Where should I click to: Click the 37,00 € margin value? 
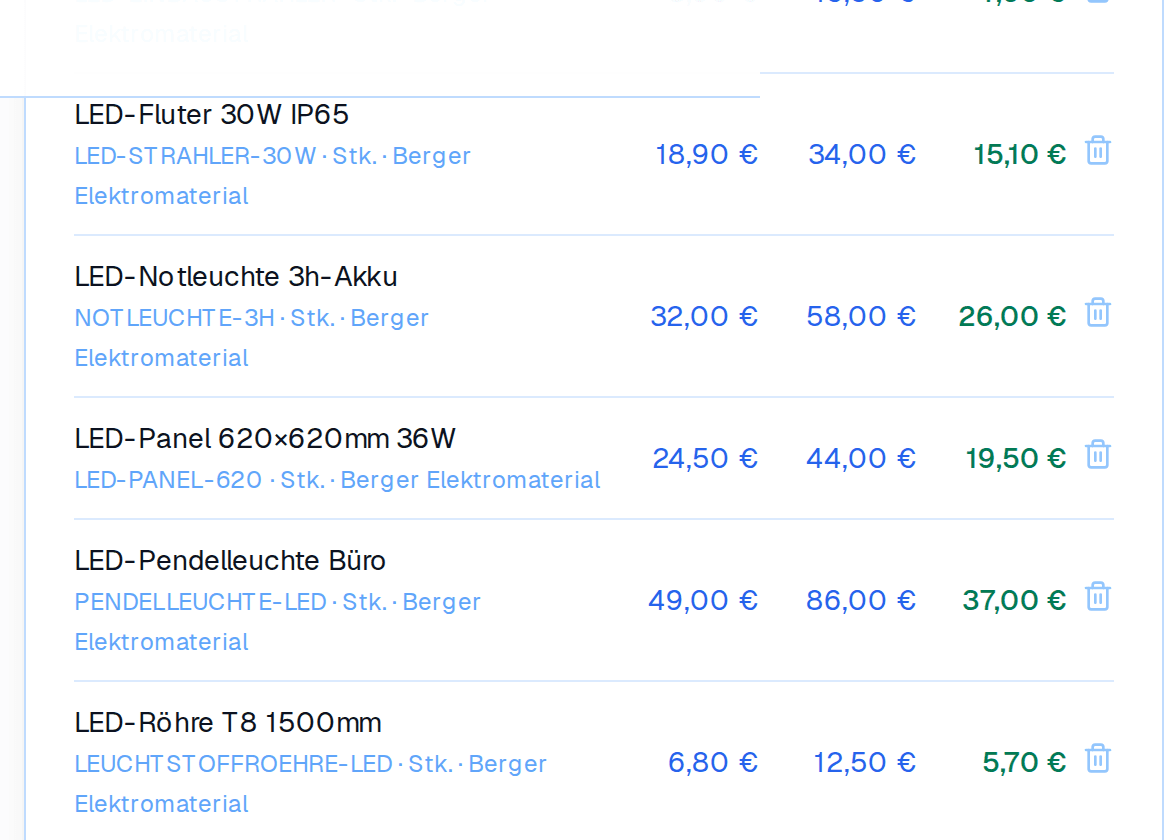1015,600
